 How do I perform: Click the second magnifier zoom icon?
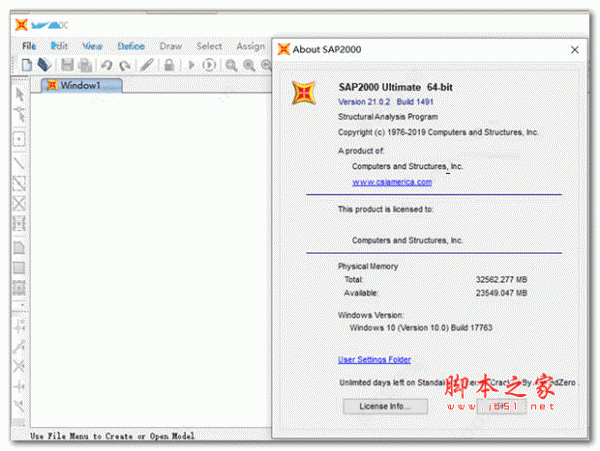coord(249,65)
